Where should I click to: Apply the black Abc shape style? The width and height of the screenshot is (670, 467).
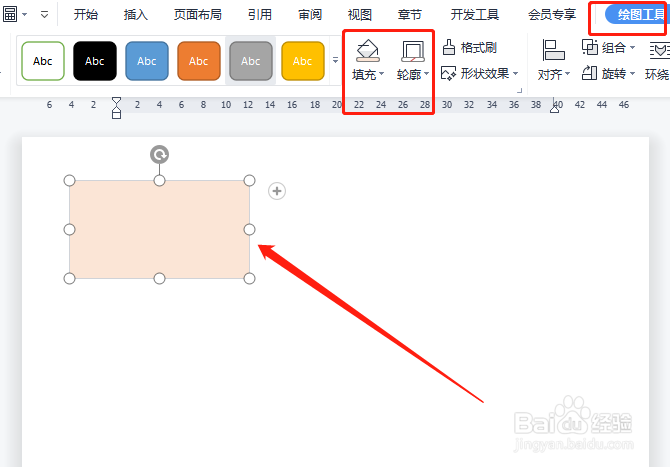coord(95,61)
